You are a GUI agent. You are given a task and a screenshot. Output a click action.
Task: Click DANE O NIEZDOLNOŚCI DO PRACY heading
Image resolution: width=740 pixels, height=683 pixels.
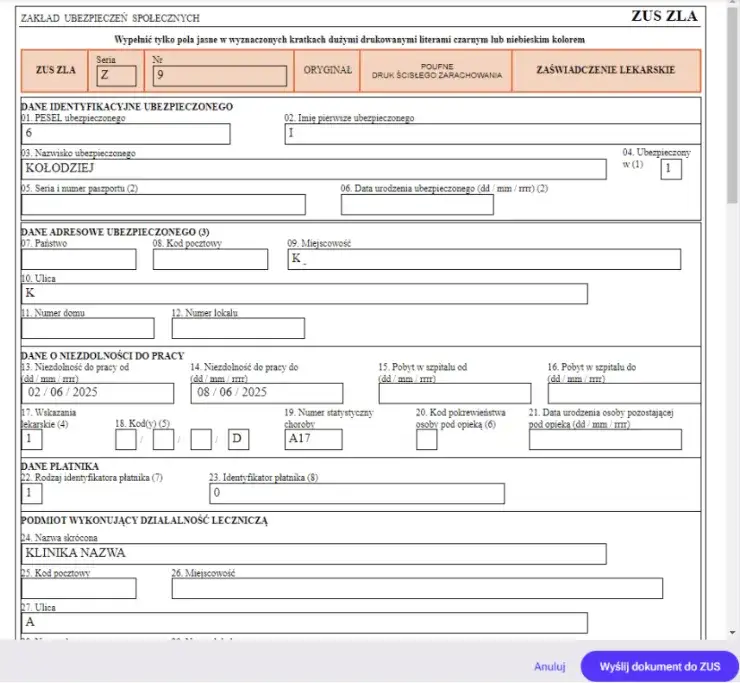[102, 356]
